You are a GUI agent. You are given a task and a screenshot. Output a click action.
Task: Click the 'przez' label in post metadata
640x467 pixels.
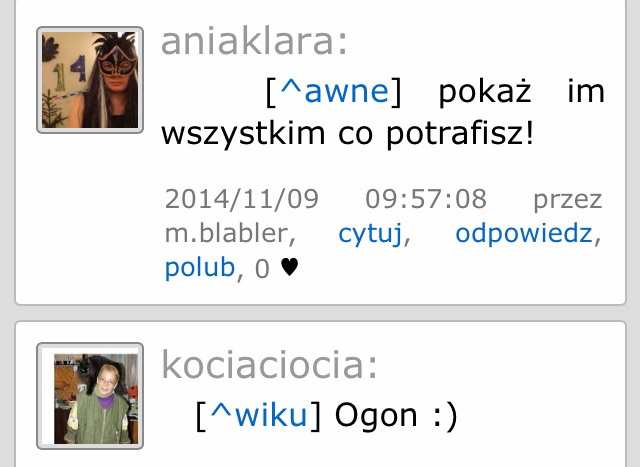click(568, 200)
